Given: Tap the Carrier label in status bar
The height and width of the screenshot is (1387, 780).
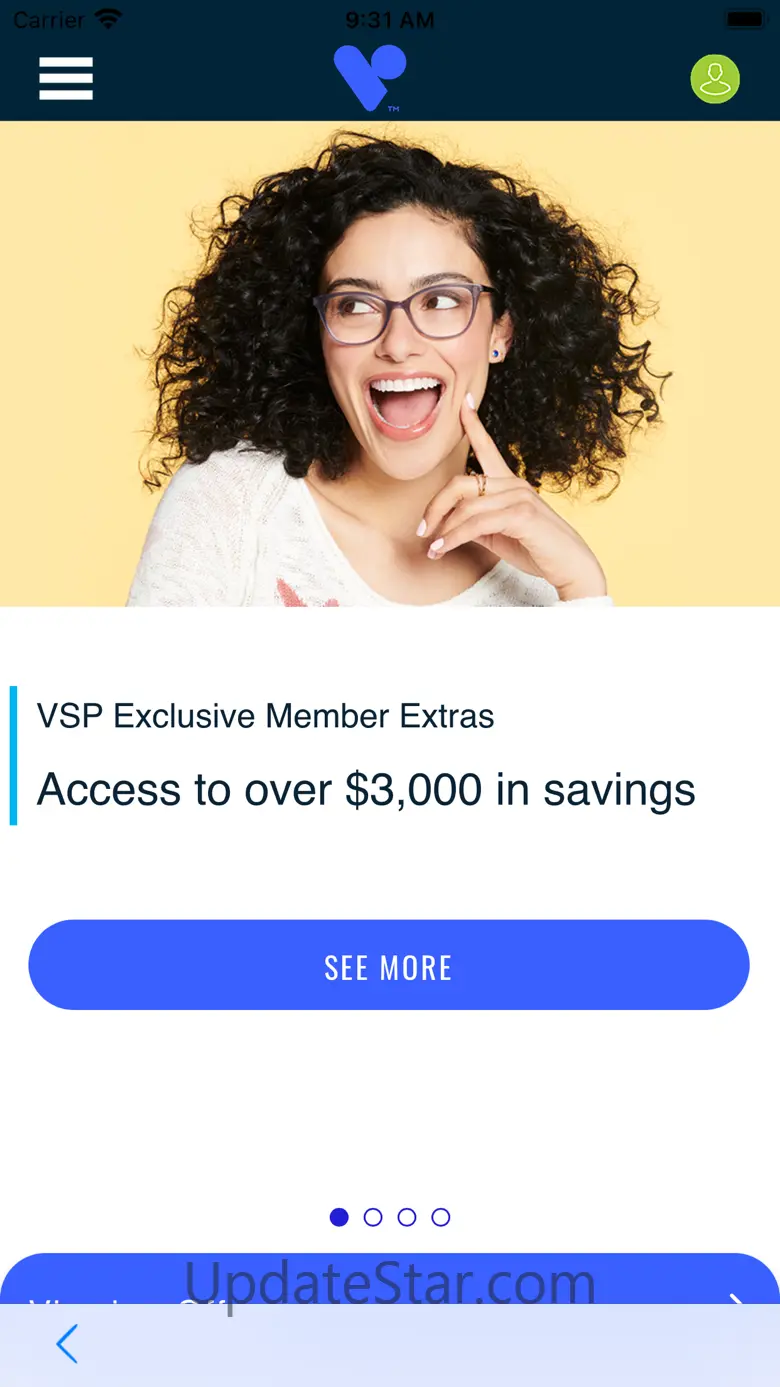Looking at the screenshot, I should 48,19.
